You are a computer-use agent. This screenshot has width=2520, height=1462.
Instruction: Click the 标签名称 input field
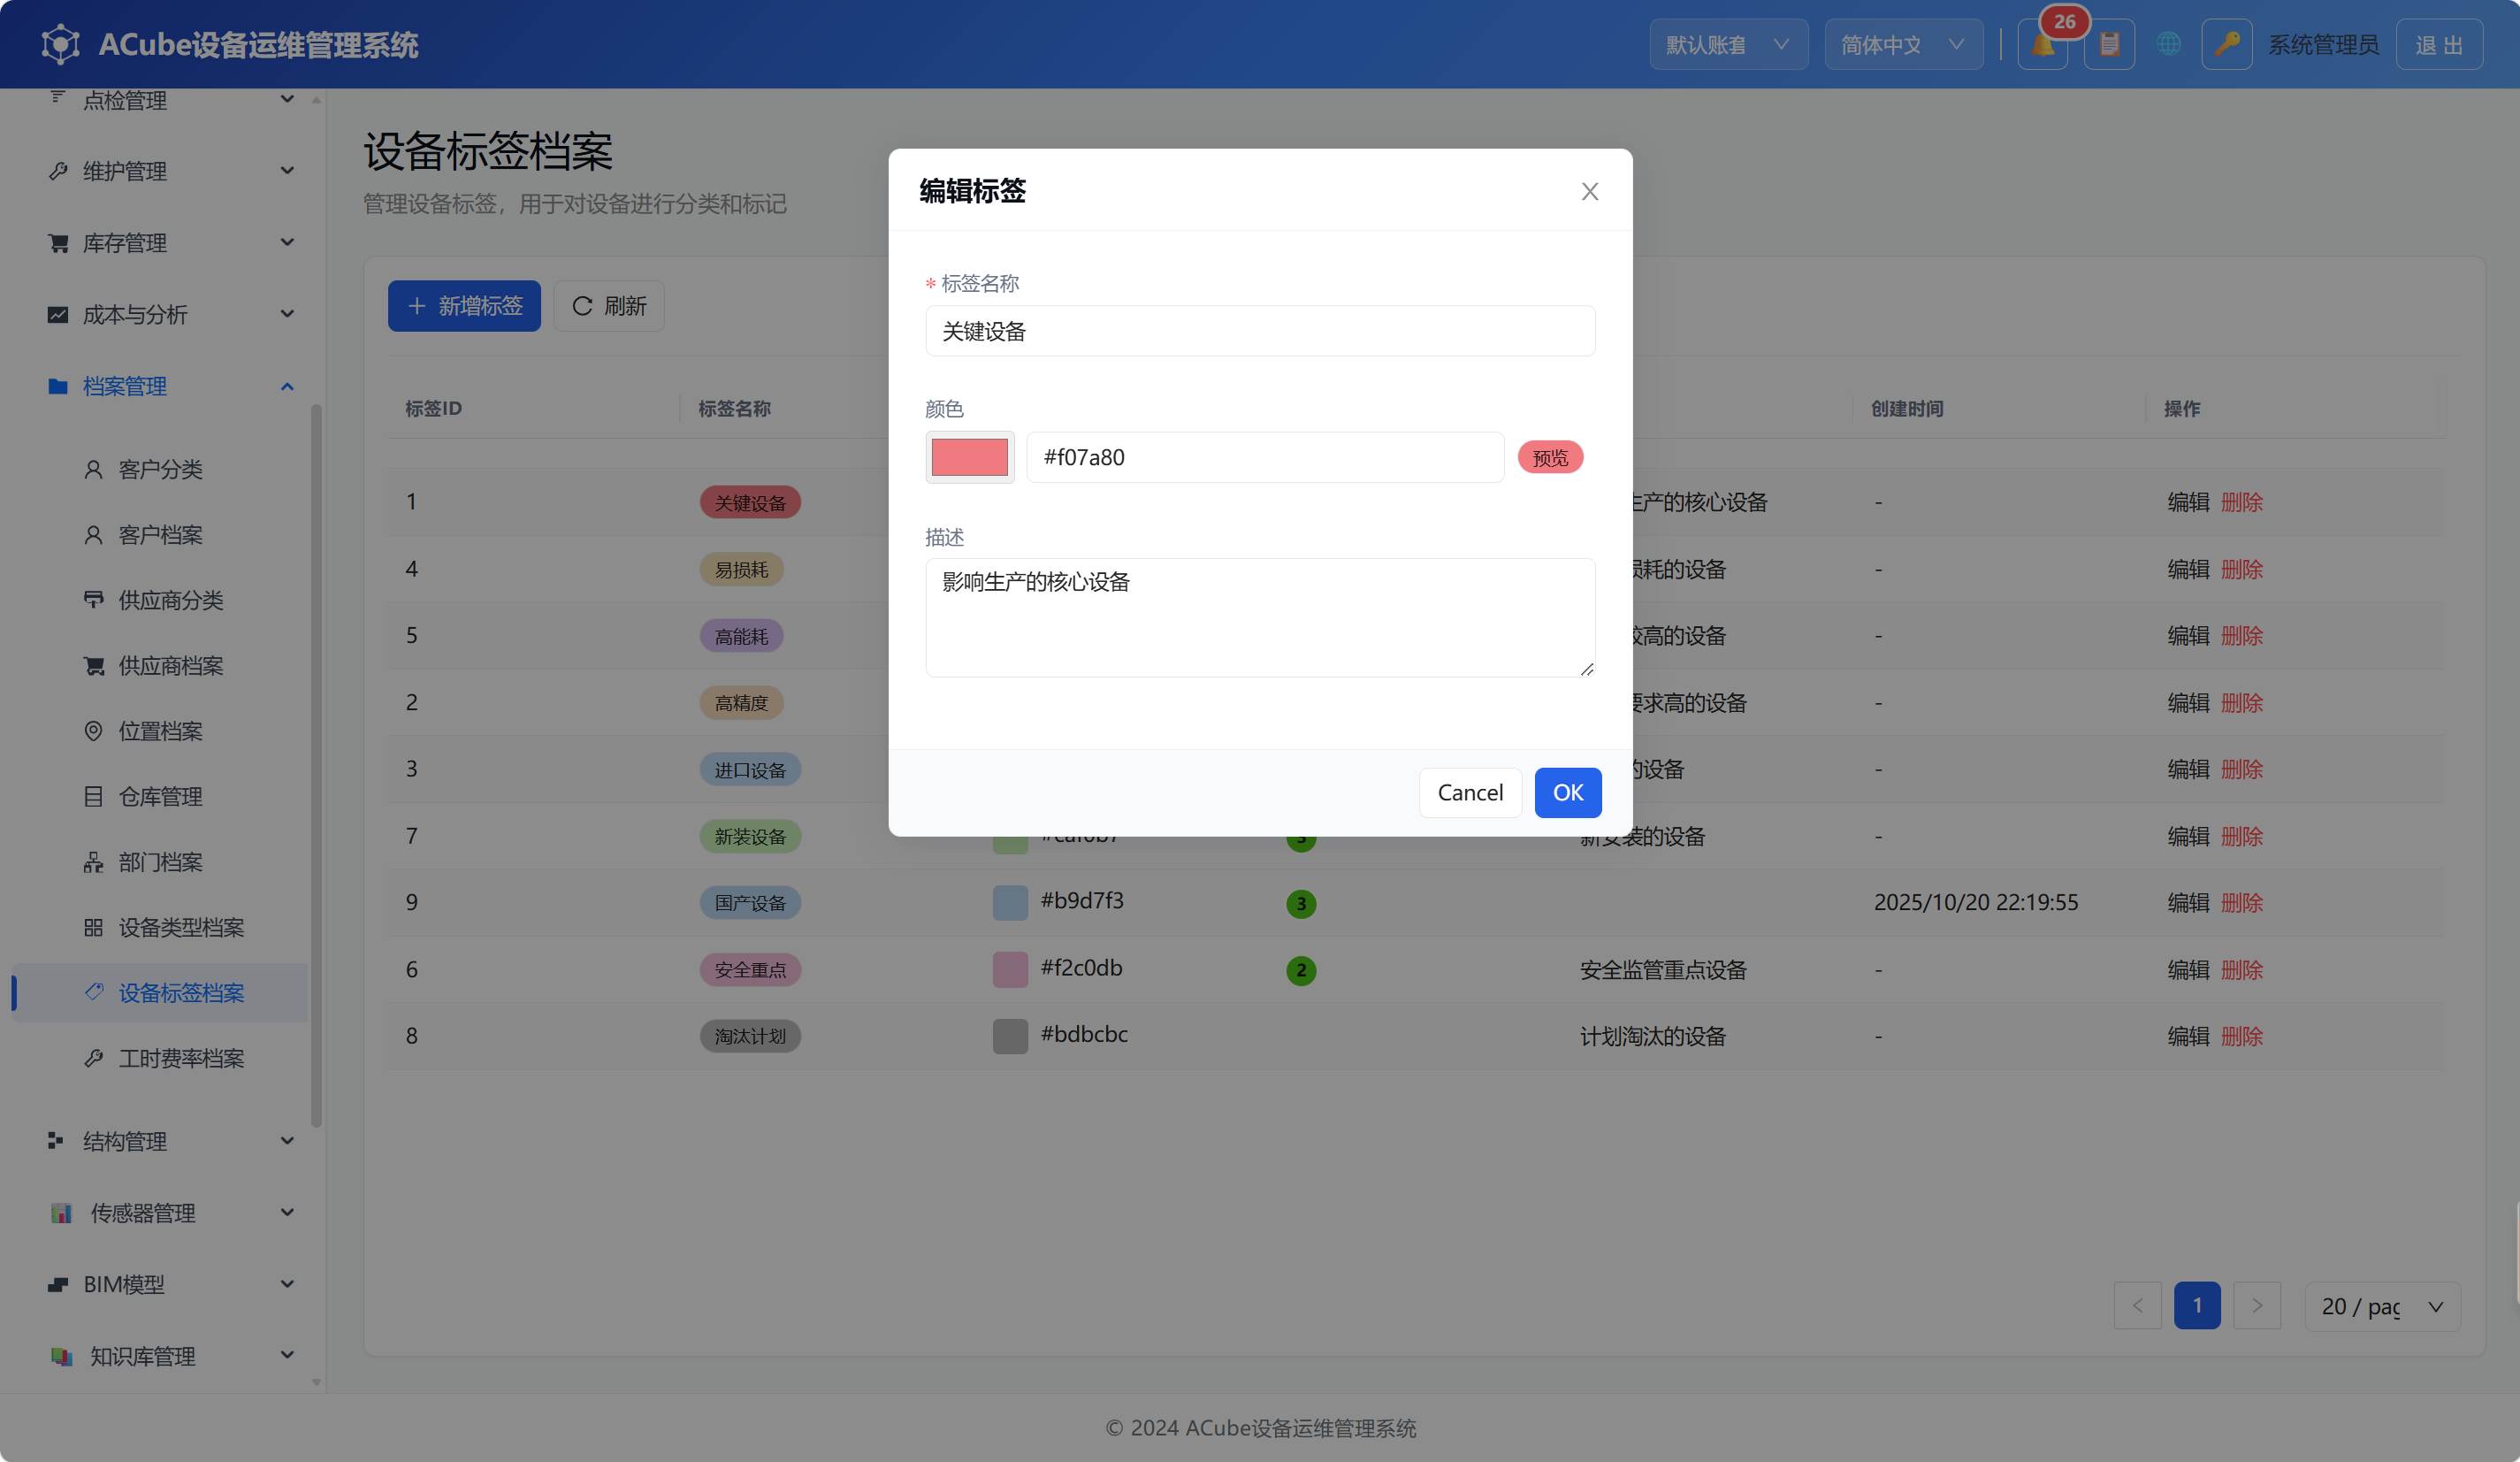pyautogui.click(x=1260, y=331)
